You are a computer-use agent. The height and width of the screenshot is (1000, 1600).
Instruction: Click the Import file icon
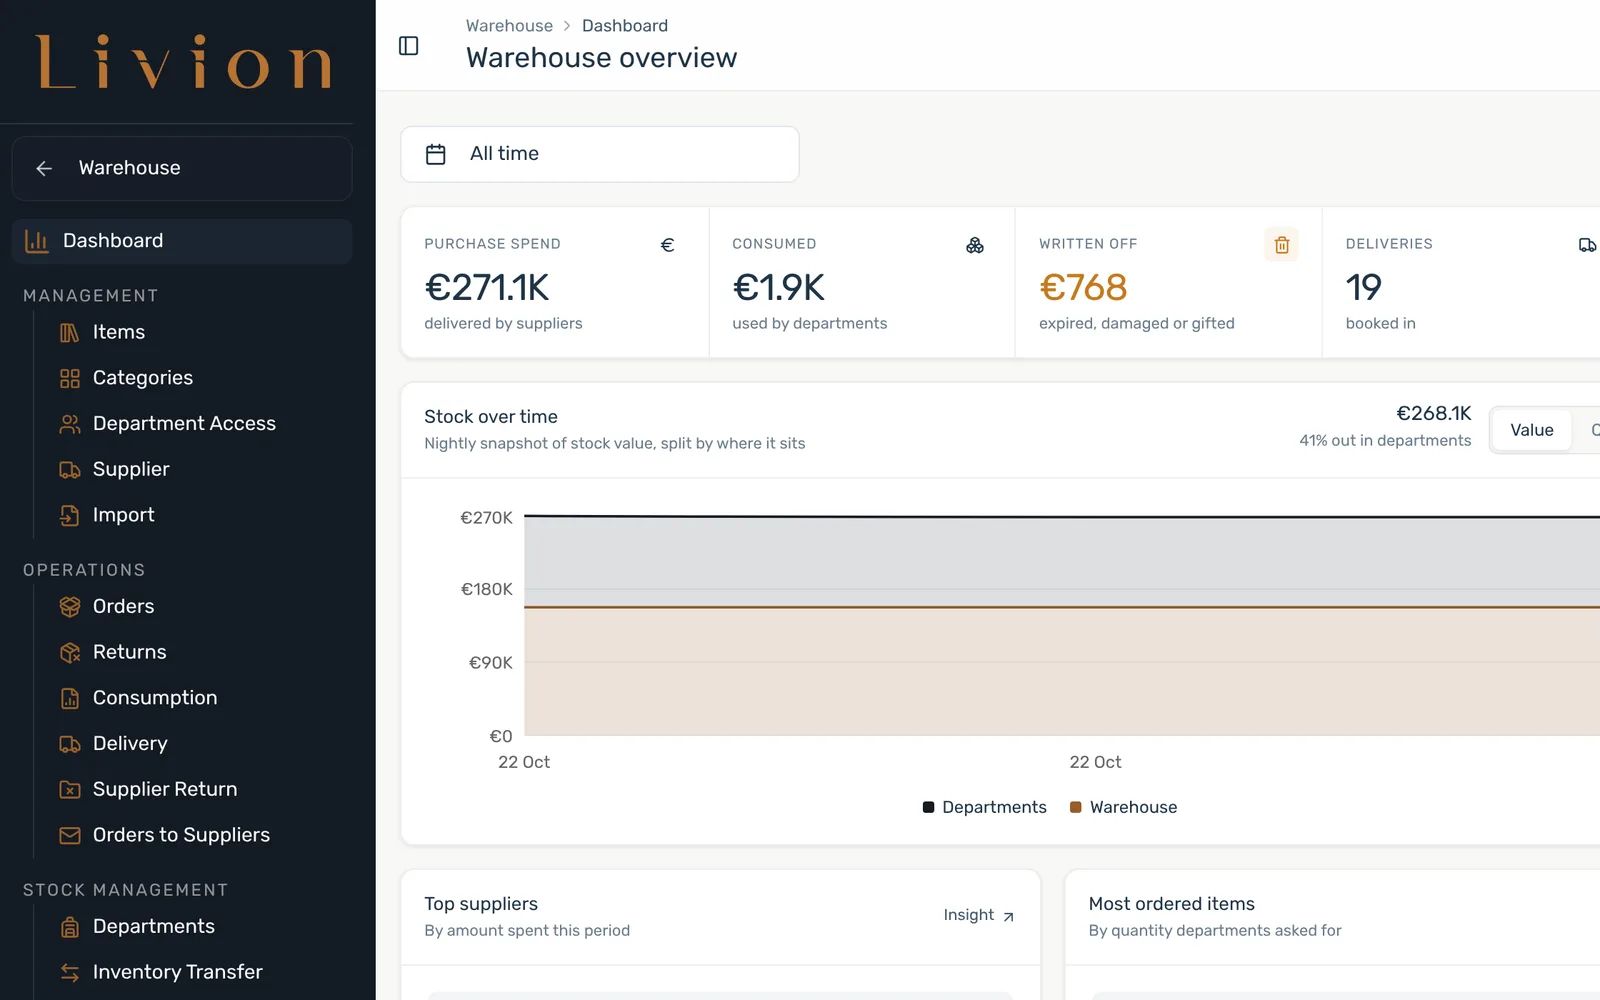69,515
